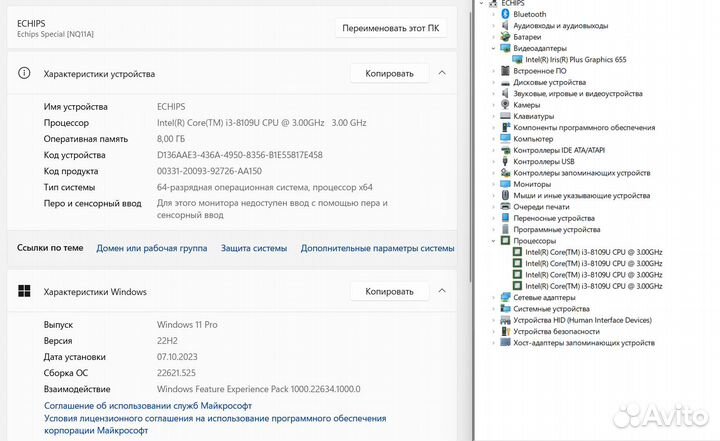Open Условия лицензионного соглашения link

(x=215, y=424)
